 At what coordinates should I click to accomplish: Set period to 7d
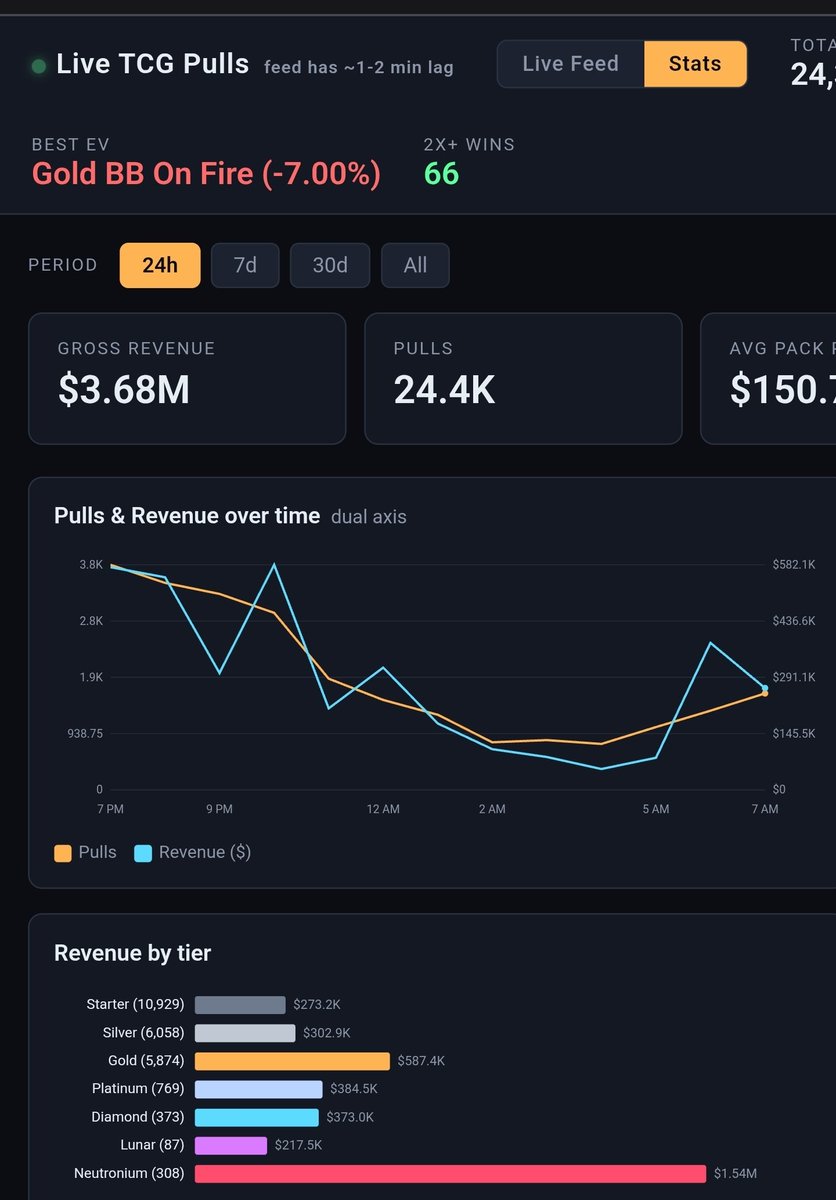tap(245, 265)
